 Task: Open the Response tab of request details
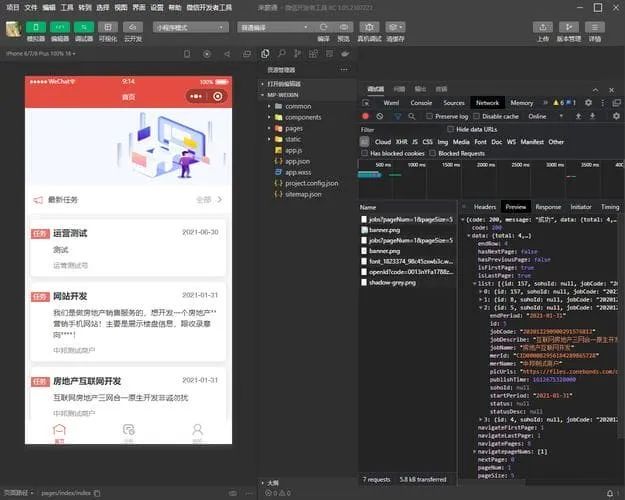(x=548, y=207)
